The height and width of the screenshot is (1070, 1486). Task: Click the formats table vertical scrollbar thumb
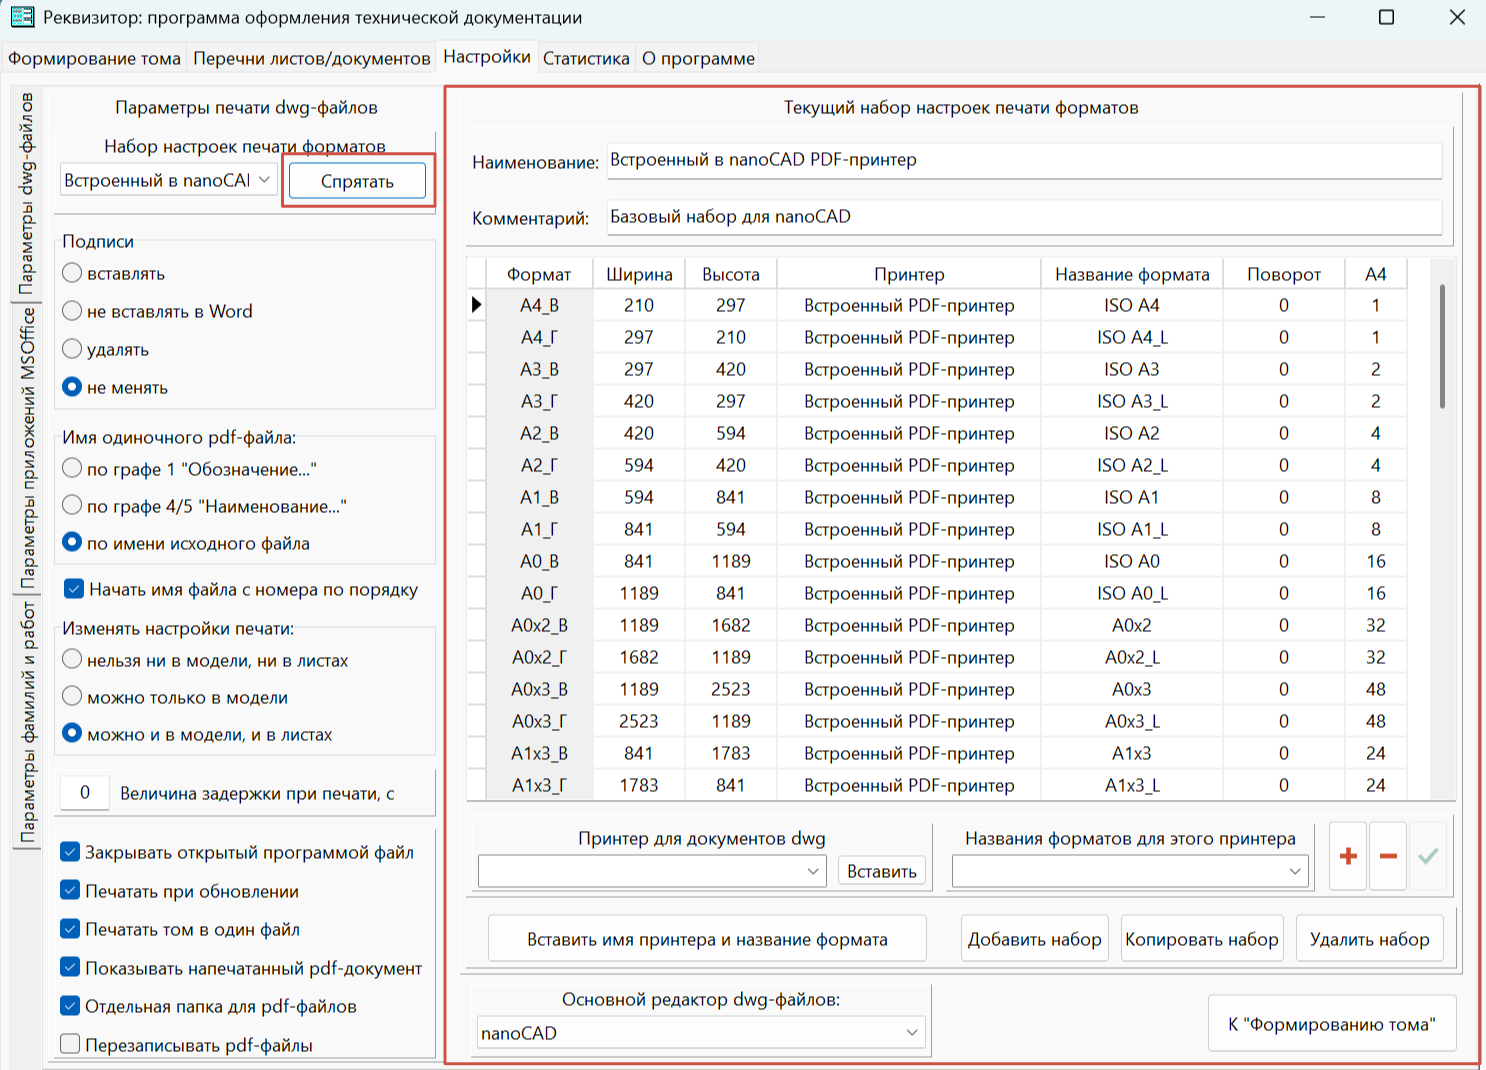[x=1442, y=346]
